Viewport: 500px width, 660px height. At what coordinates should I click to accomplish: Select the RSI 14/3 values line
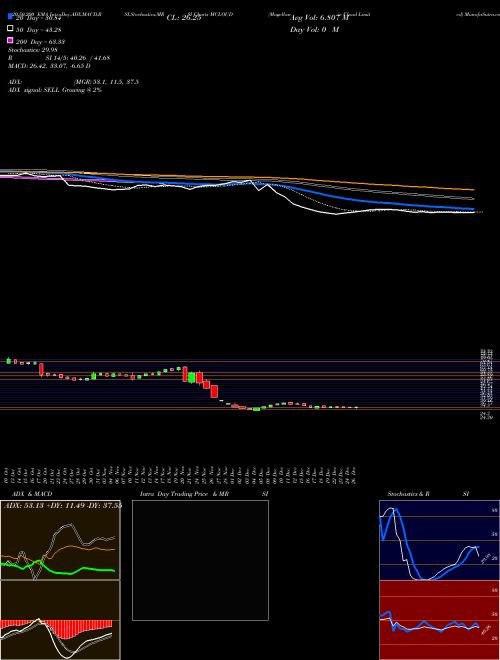(59, 58)
